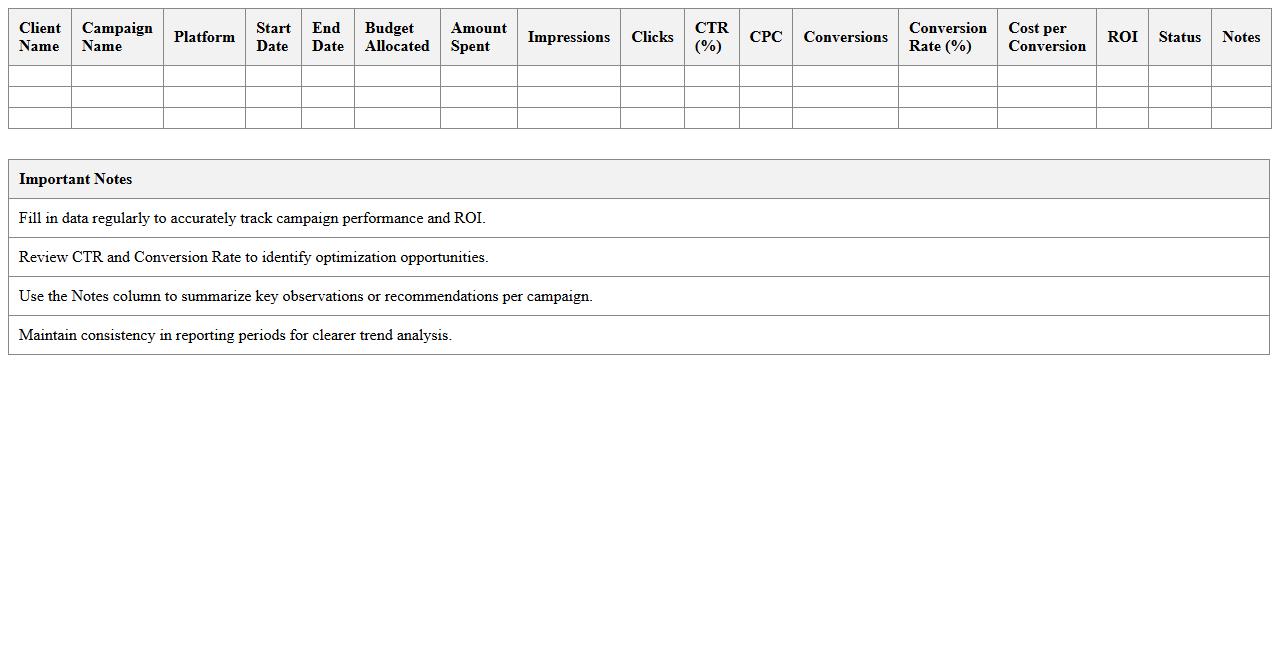
Task: Click the Clicks column header
Action: (652, 37)
